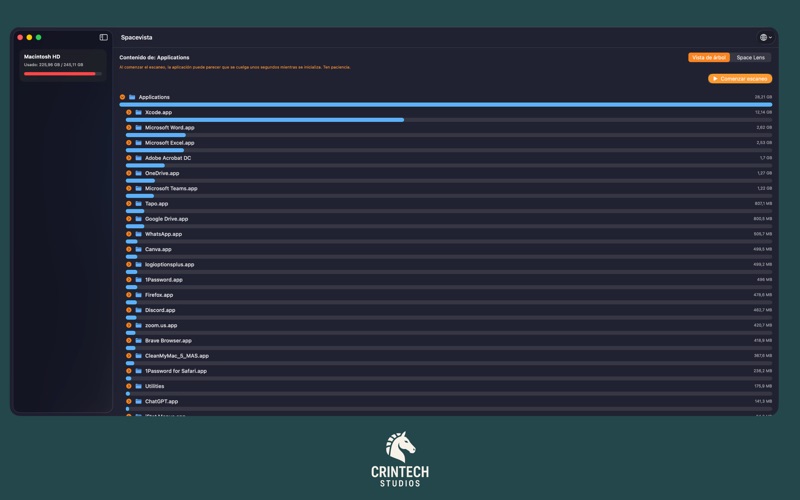800x500 pixels.
Task: Click the Adobe Acrobat DC folder icon
Action: click(x=138, y=158)
